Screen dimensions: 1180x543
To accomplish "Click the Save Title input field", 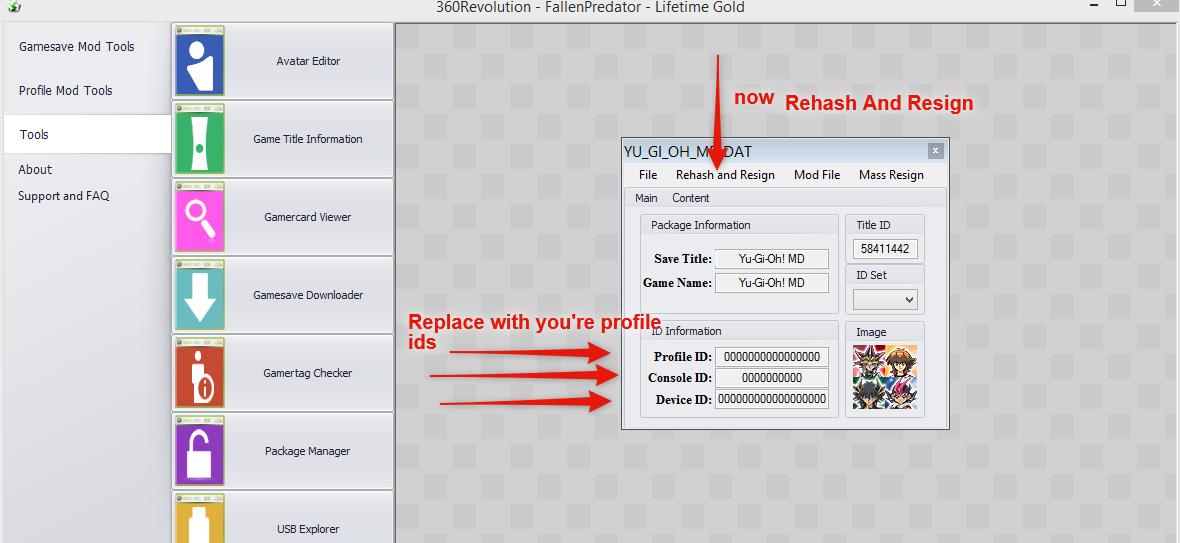I will click(771, 259).
